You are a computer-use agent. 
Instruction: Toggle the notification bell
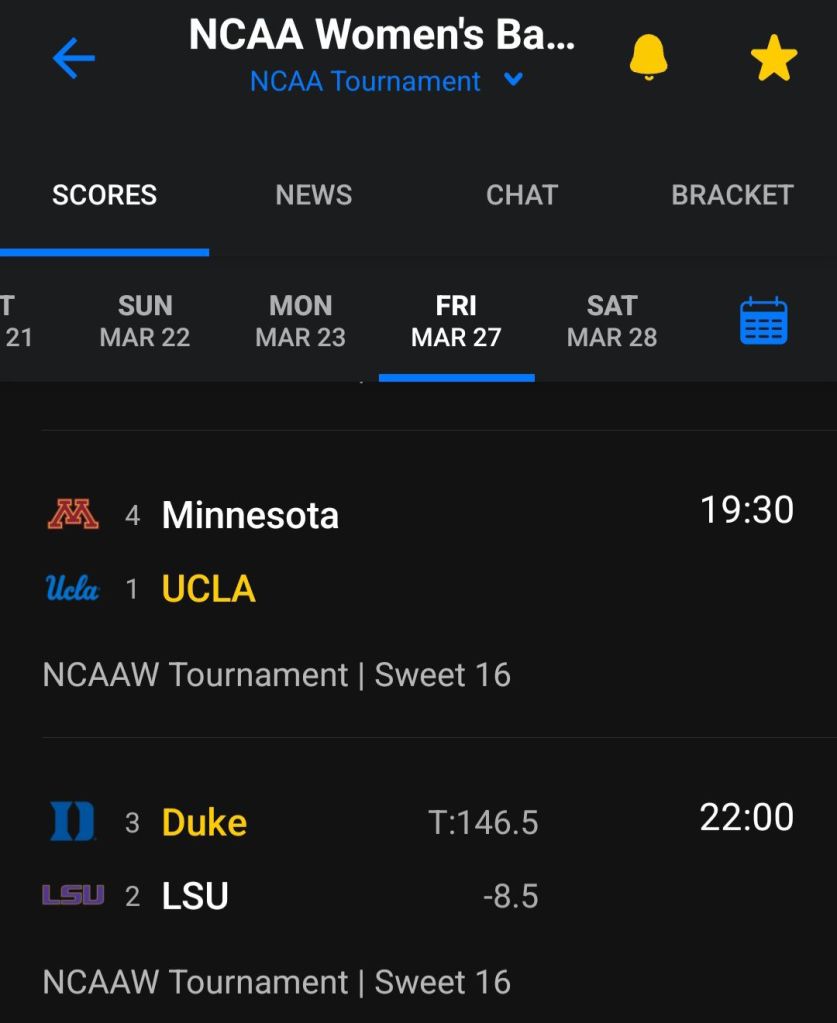tap(648, 57)
